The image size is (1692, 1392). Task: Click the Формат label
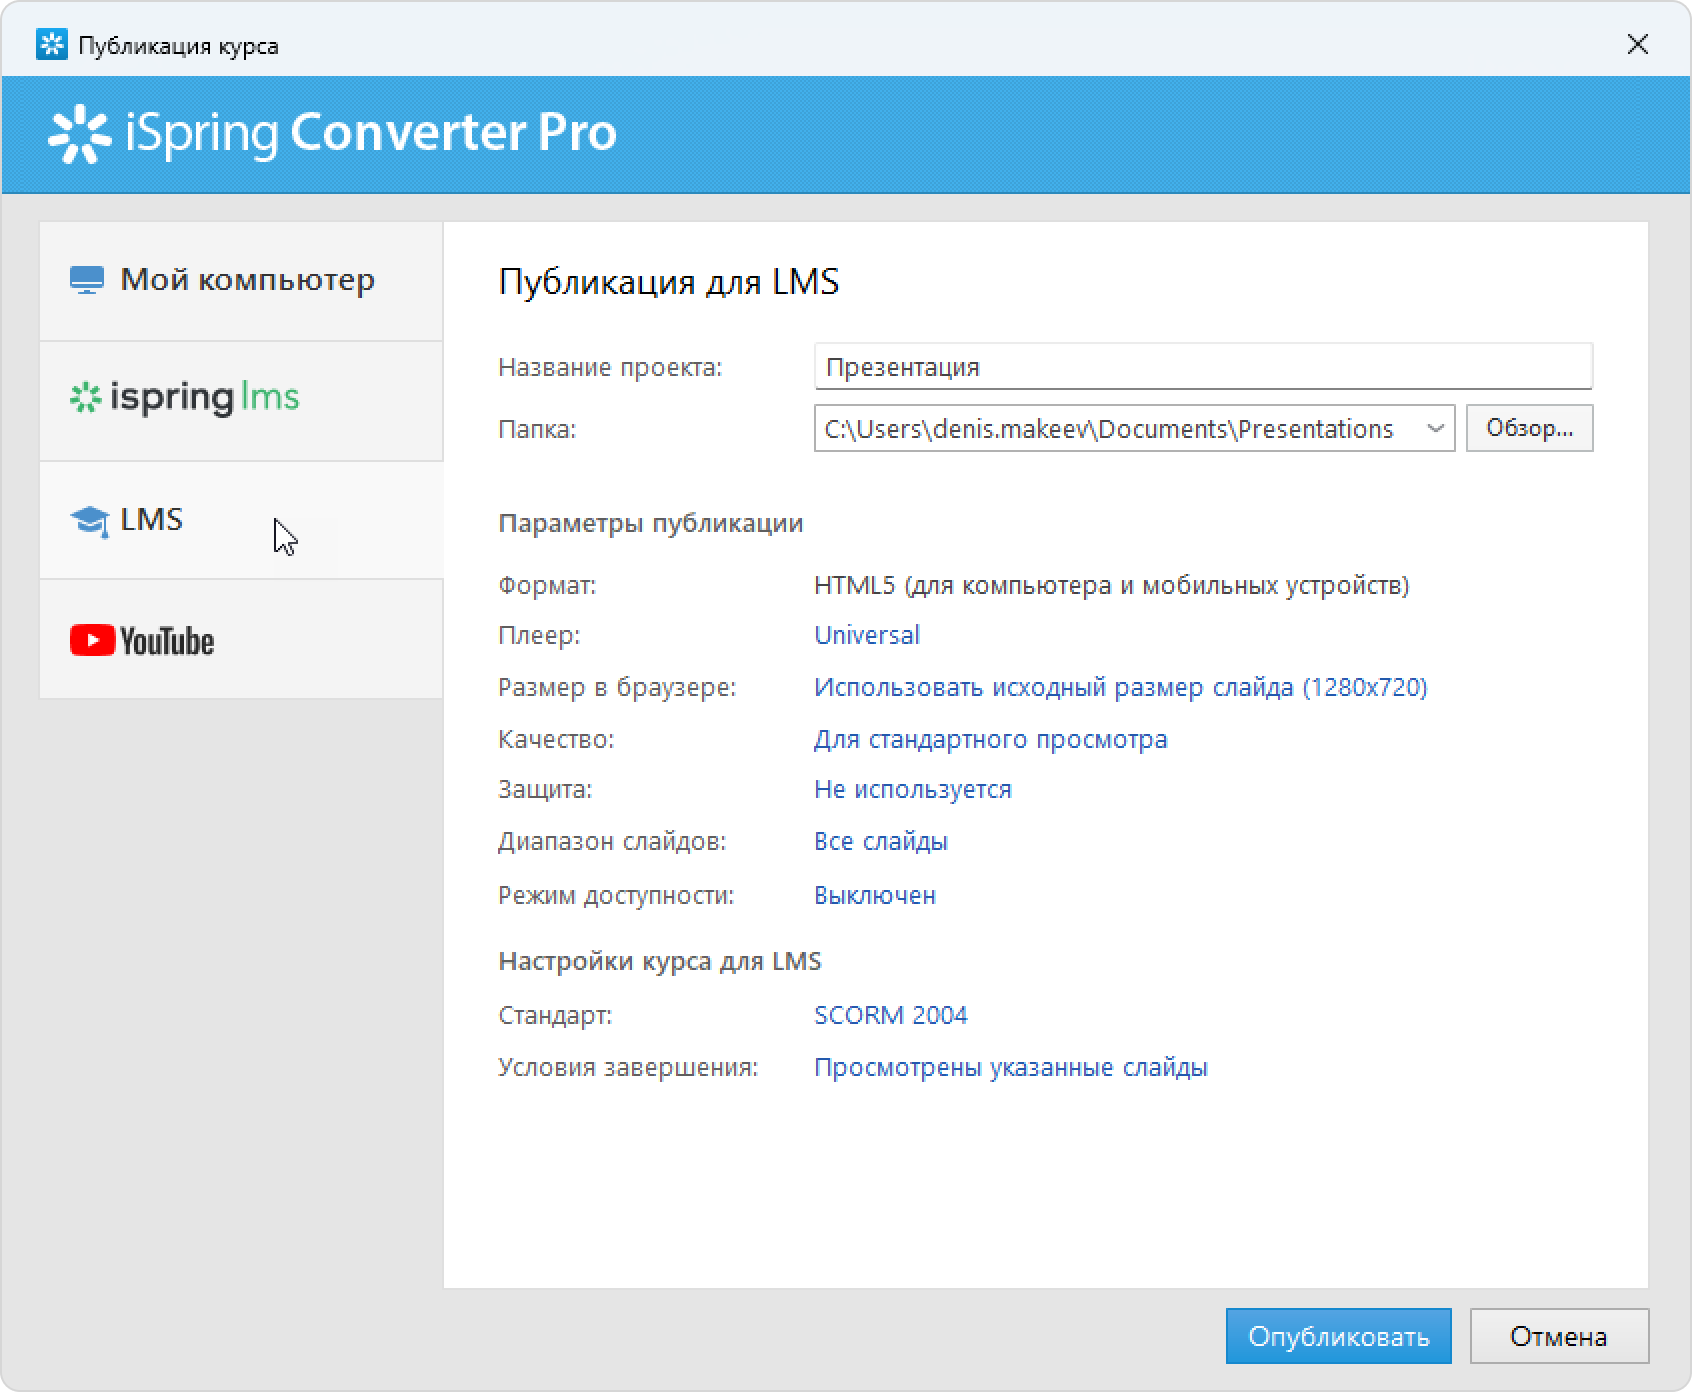point(547,585)
